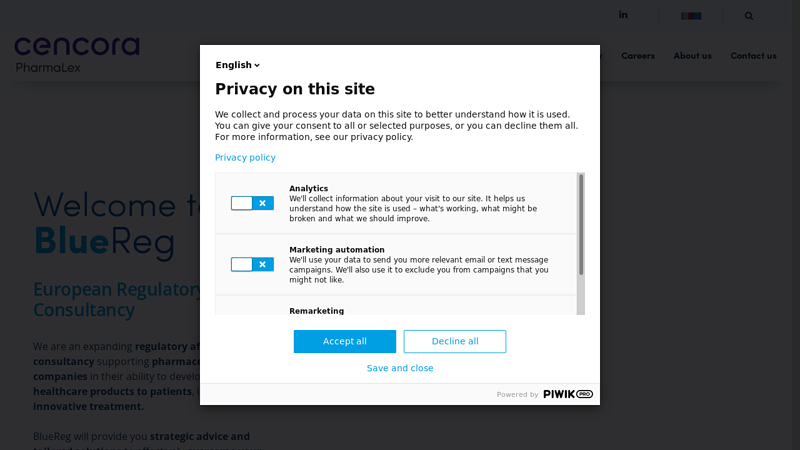Image resolution: width=800 pixels, height=450 pixels.
Task: Open the search magnifier icon
Action: click(748, 16)
